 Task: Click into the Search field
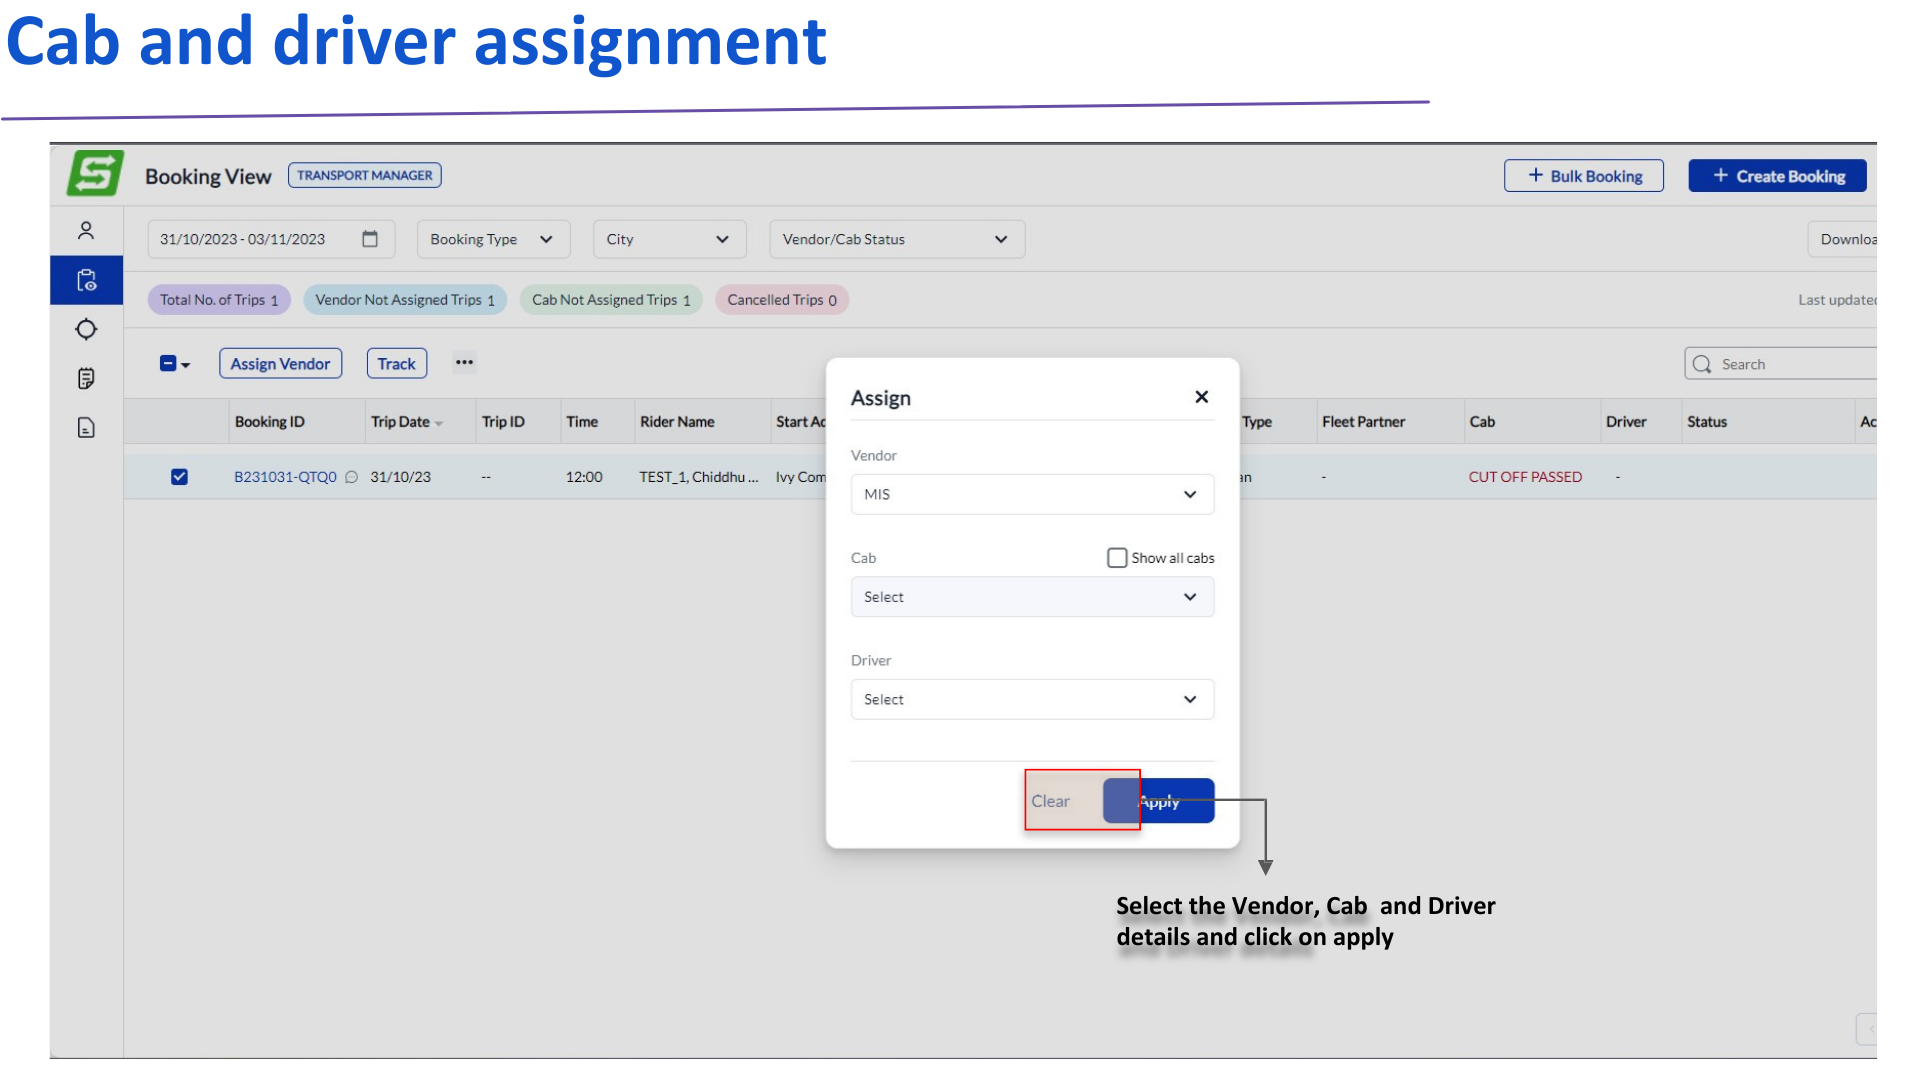point(1790,364)
